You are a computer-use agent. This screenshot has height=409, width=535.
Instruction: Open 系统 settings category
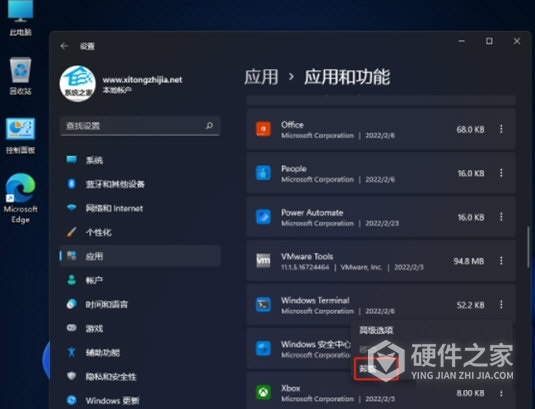(140, 160)
